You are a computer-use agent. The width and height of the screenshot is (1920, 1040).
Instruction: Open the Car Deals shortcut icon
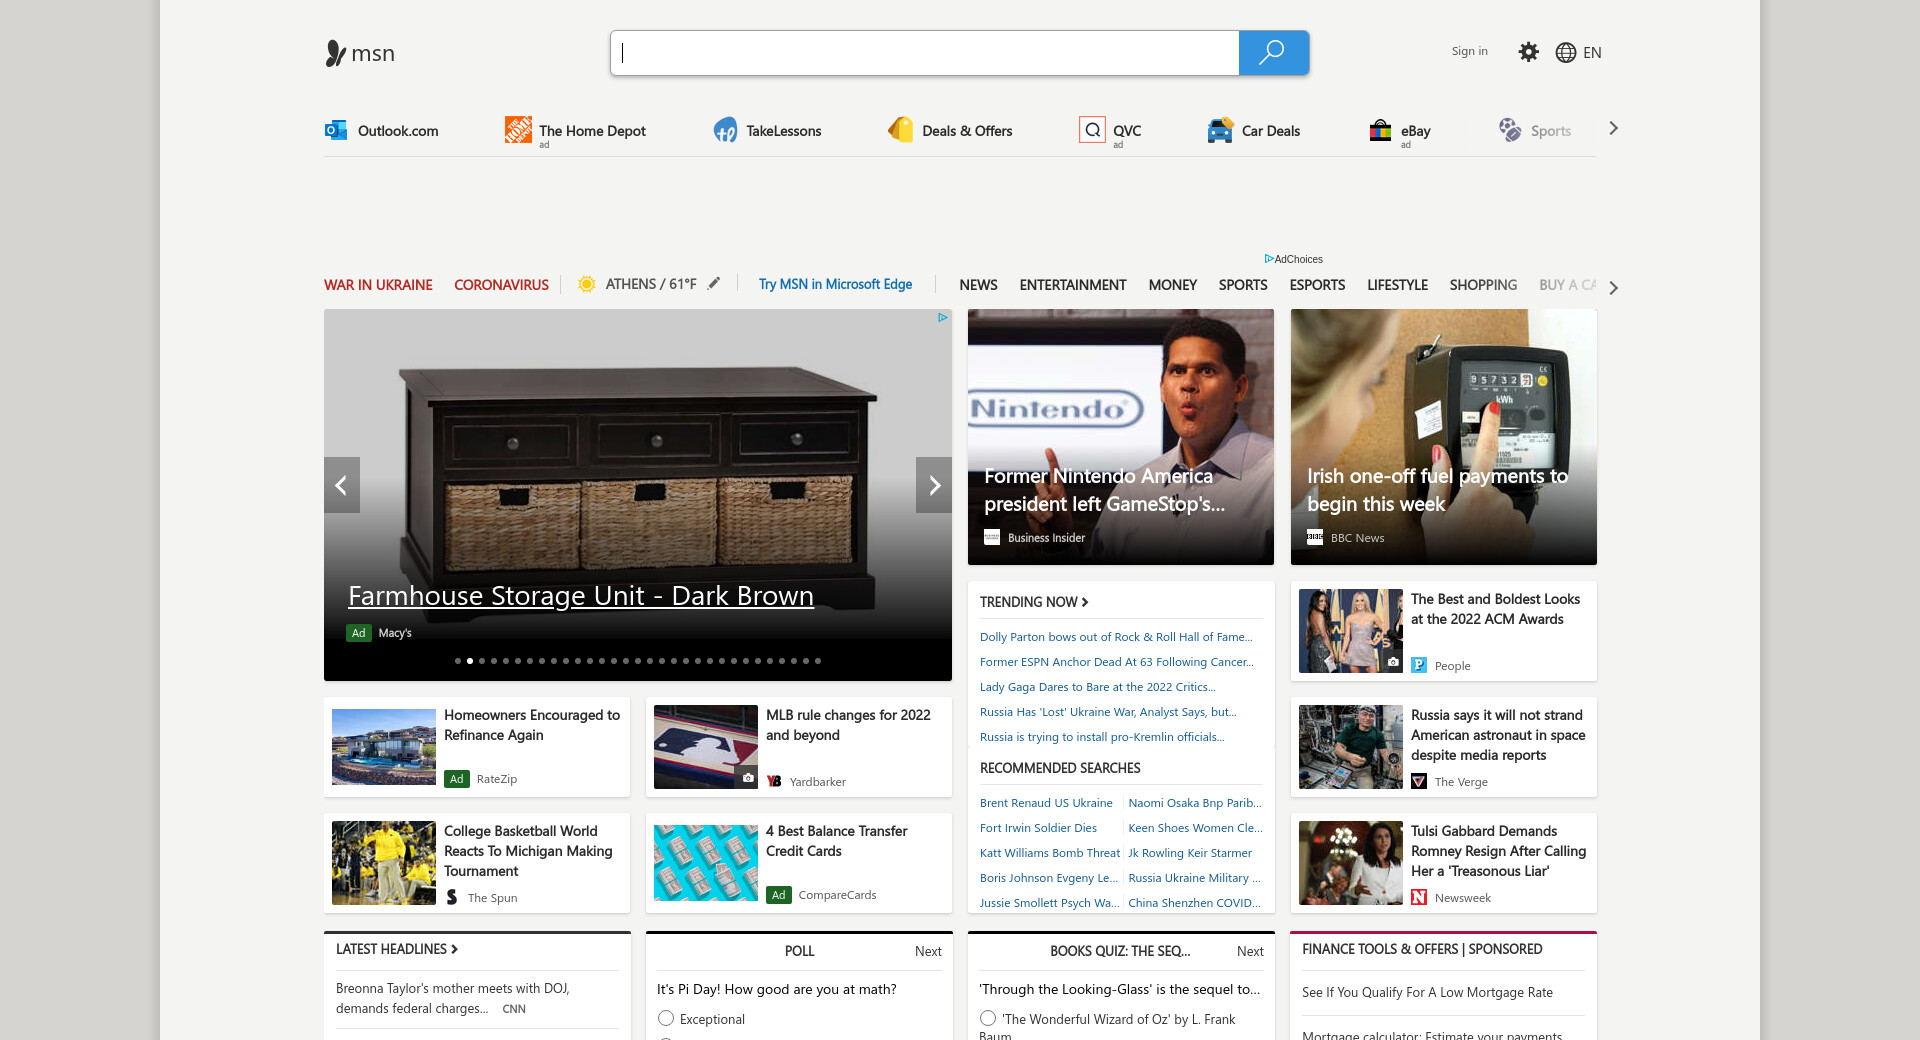point(1220,130)
